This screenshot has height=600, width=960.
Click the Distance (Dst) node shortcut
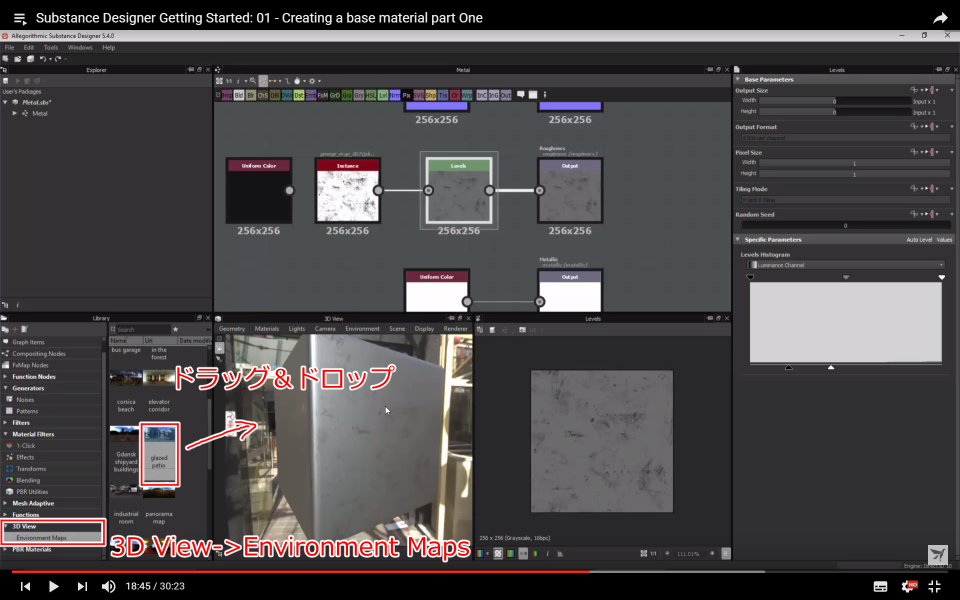(x=299, y=95)
